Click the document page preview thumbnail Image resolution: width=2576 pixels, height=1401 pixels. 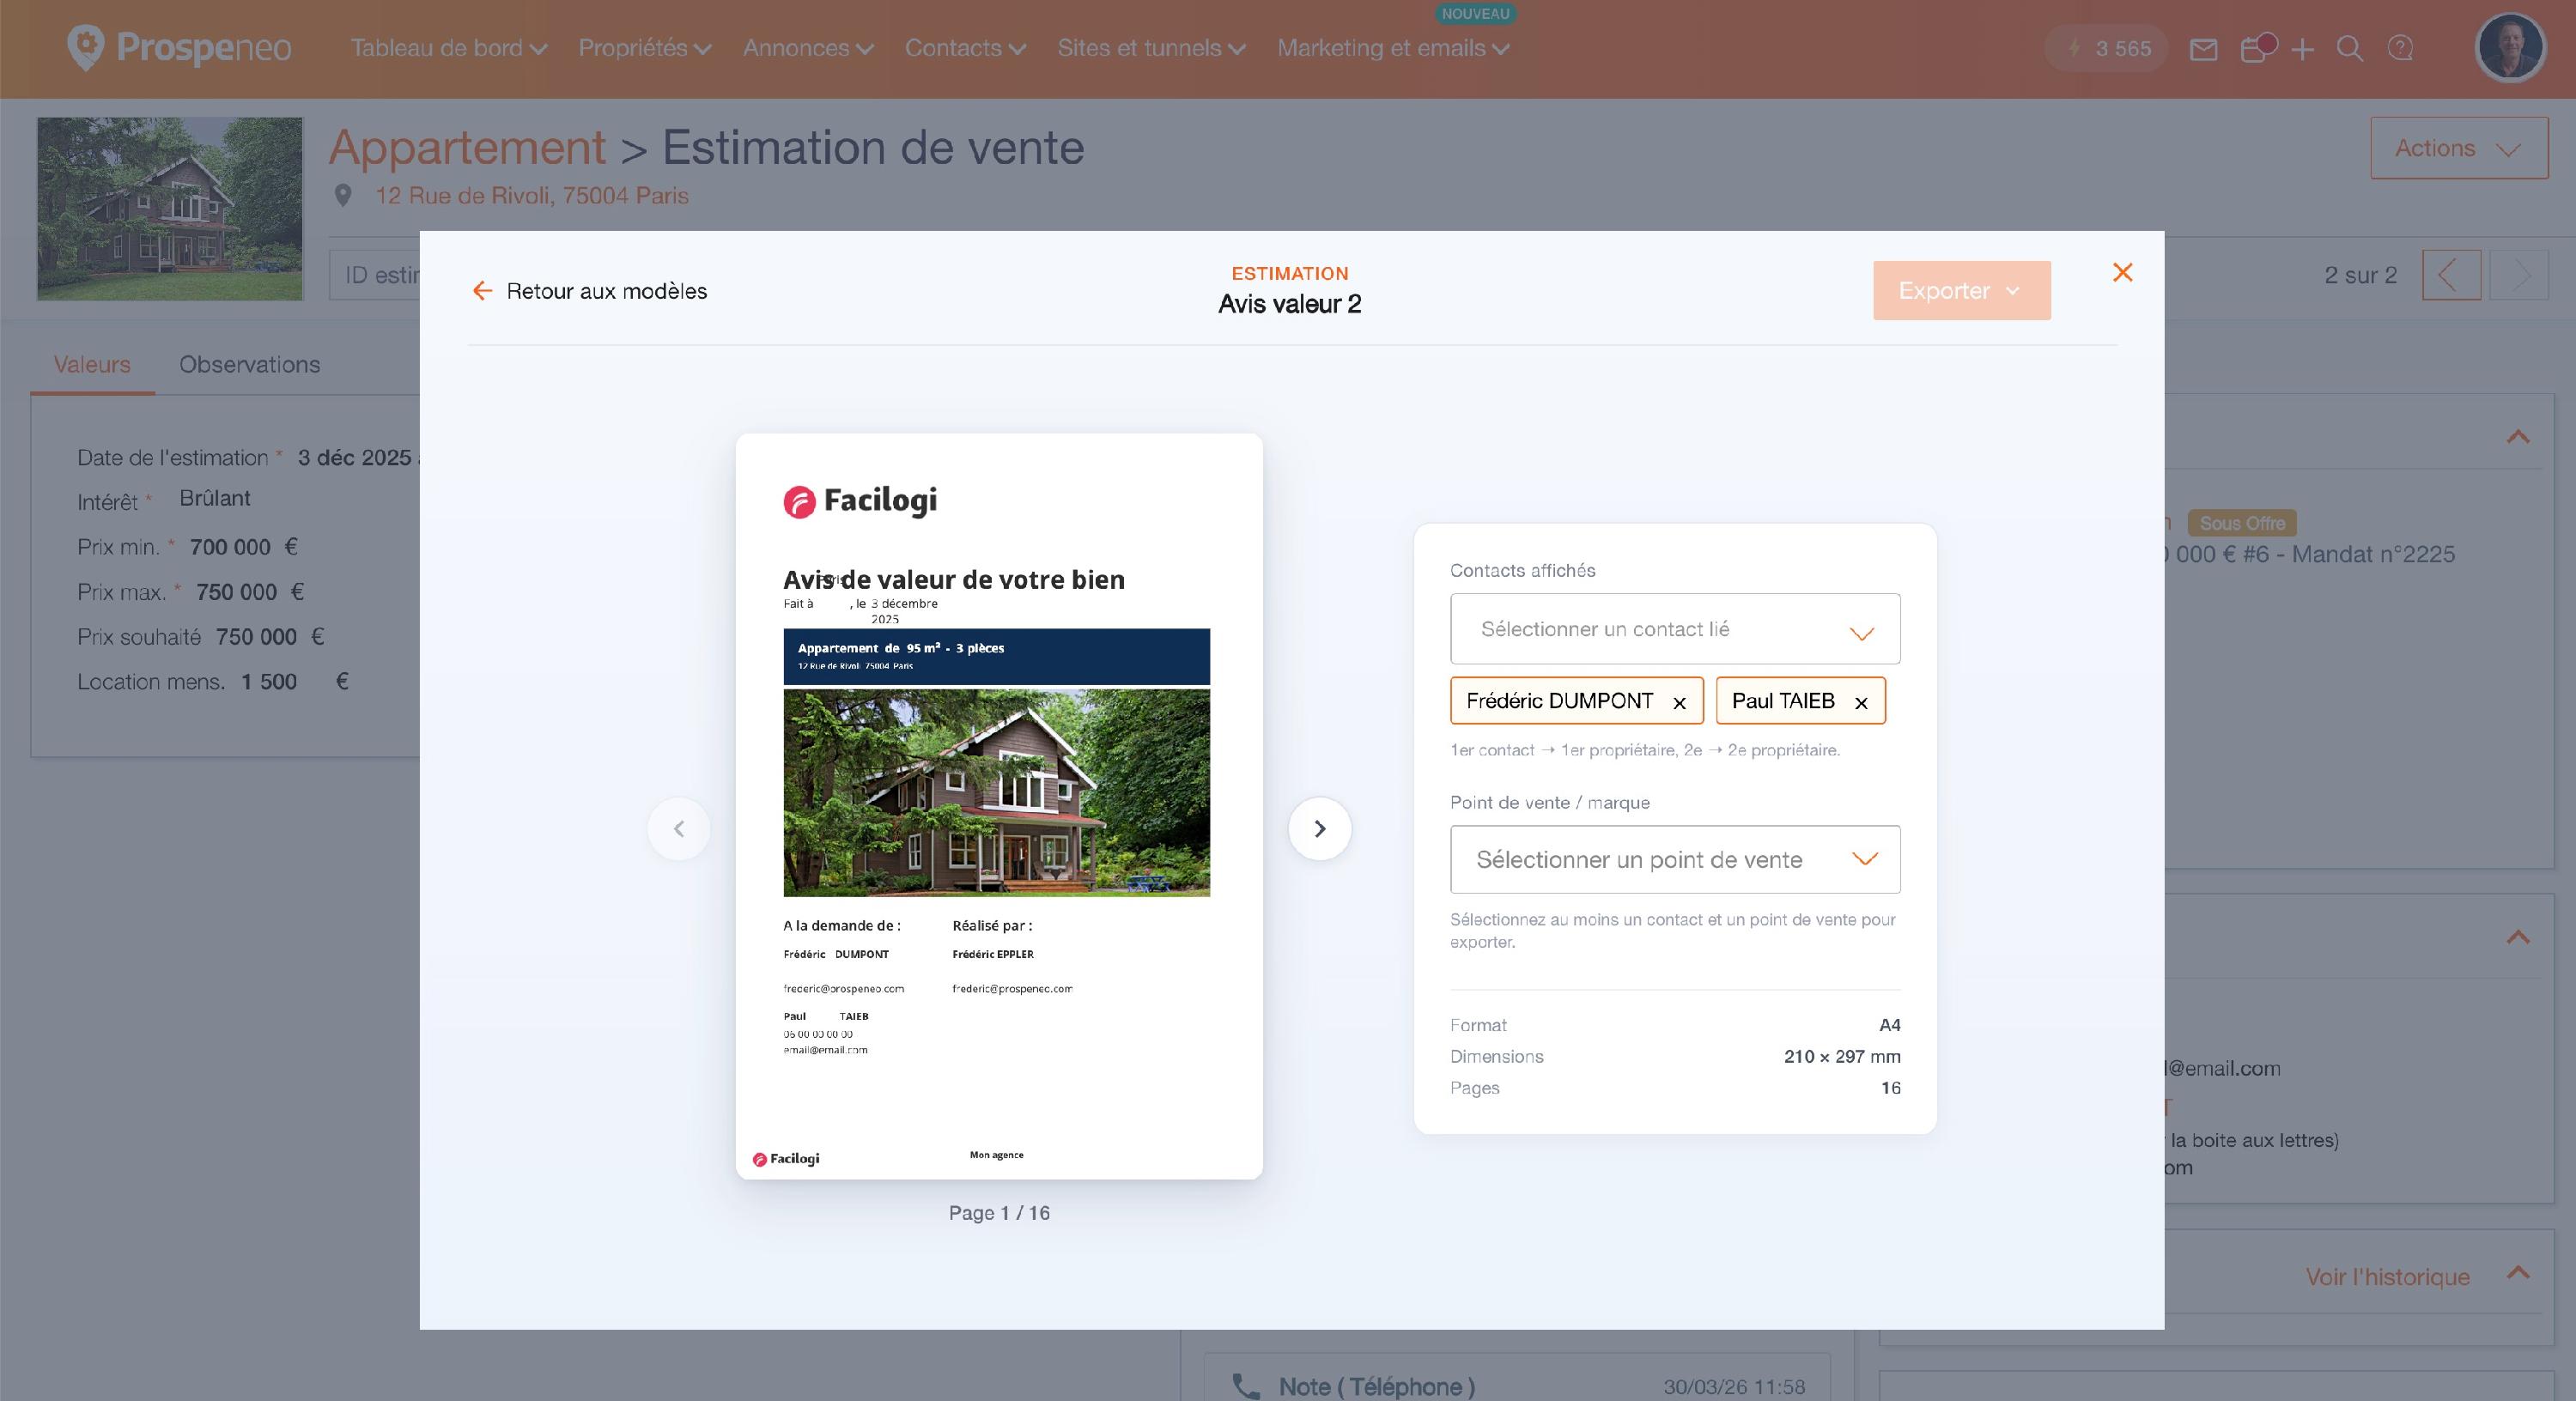pyautogui.click(x=999, y=806)
